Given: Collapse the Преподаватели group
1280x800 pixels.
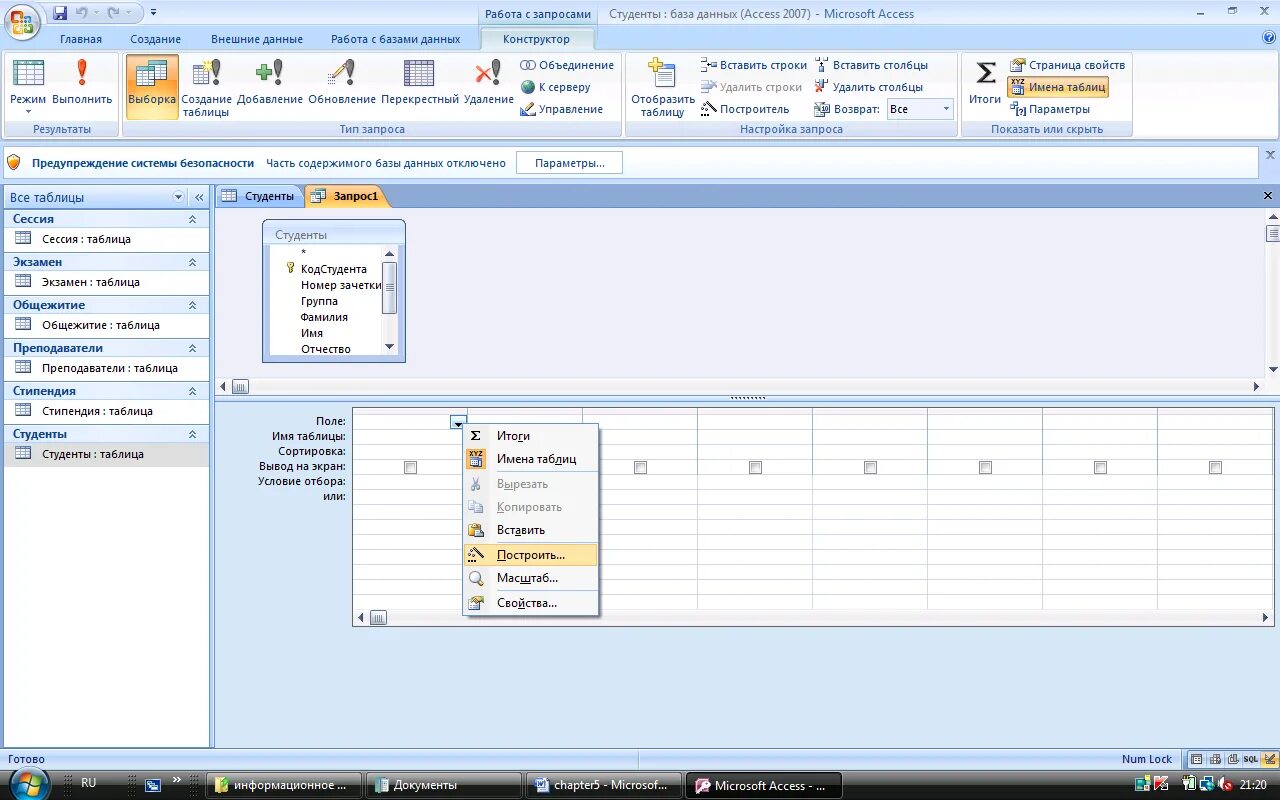Looking at the screenshot, I should click(x=192, y=348).
